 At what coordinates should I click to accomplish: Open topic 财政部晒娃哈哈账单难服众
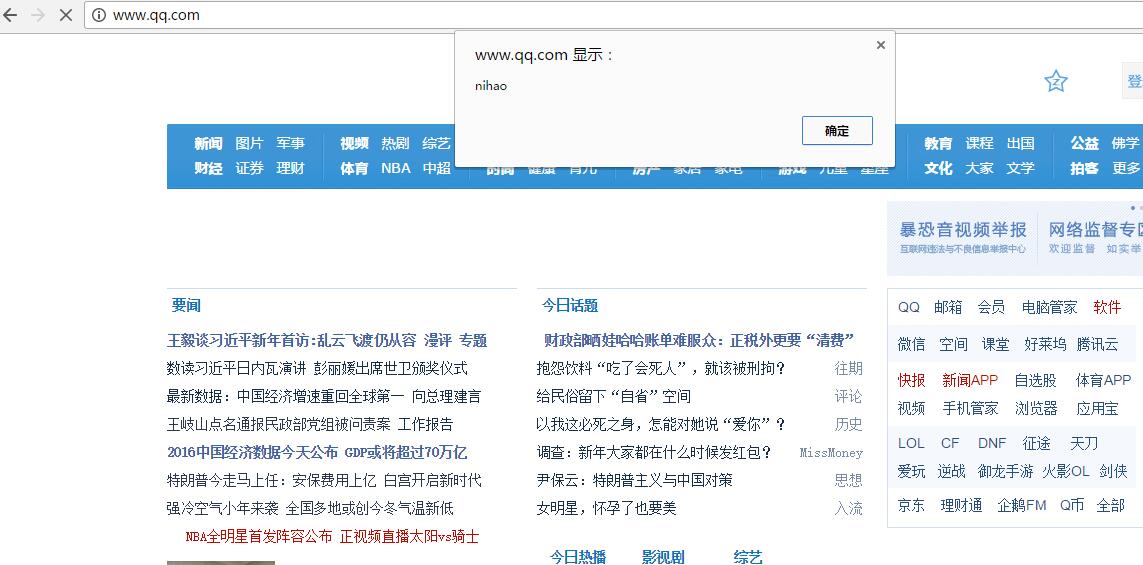(699, 340)
